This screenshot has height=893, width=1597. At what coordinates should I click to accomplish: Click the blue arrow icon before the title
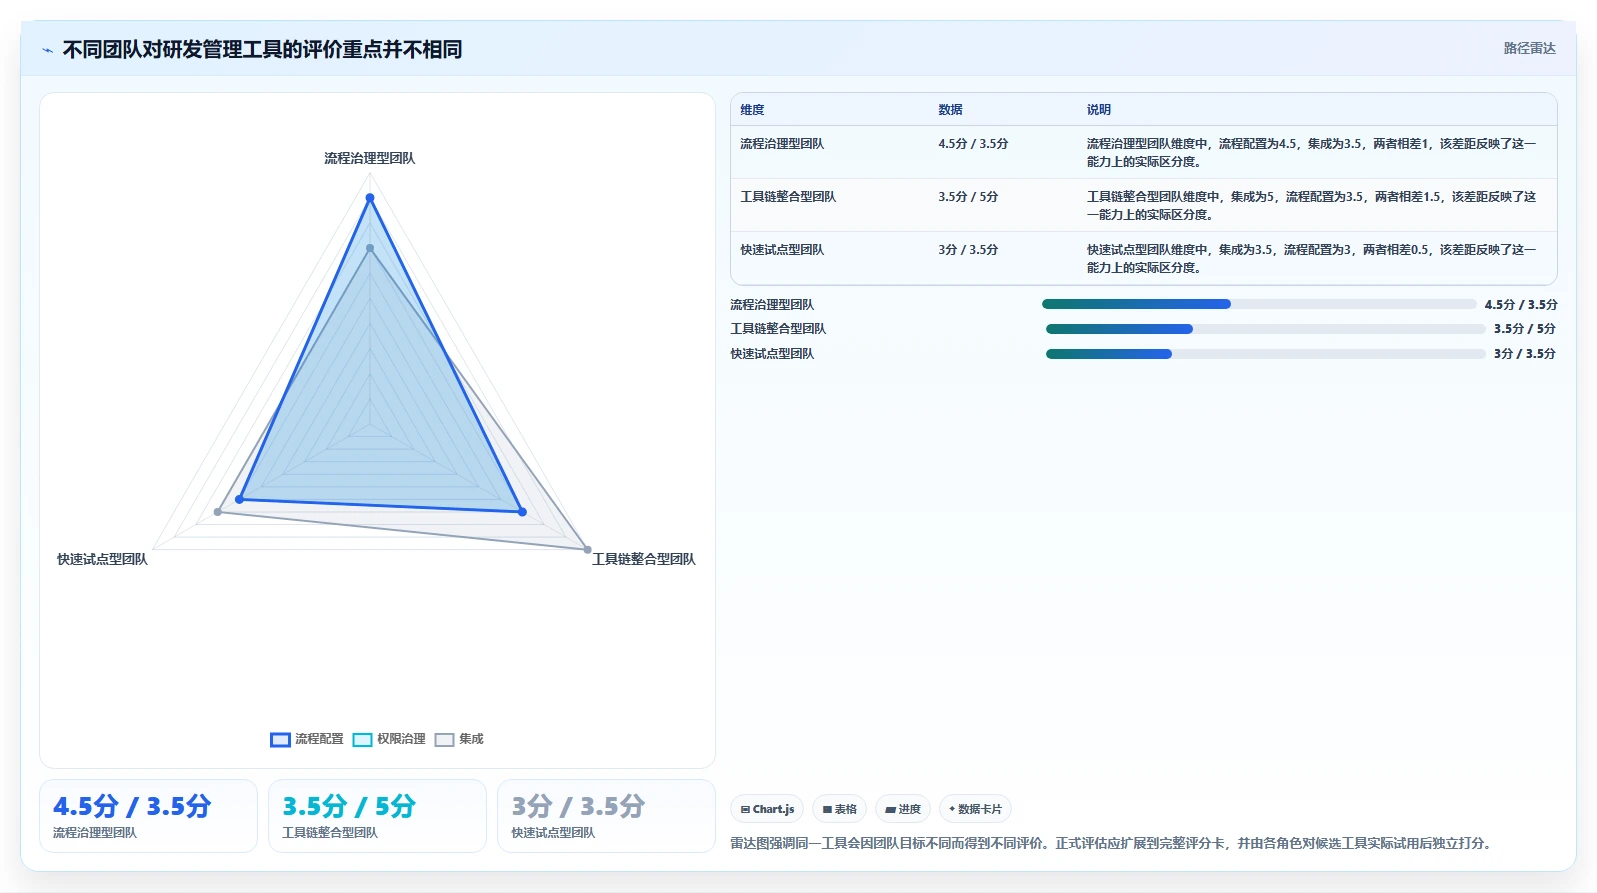point(47,50)
